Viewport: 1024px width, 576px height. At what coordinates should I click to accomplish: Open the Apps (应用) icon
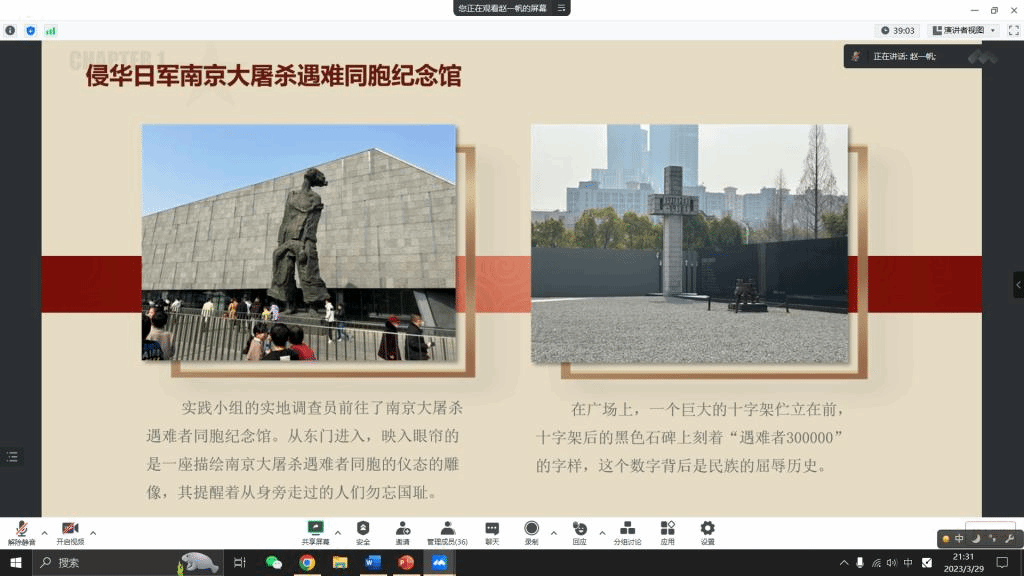(x=667, y=531)
